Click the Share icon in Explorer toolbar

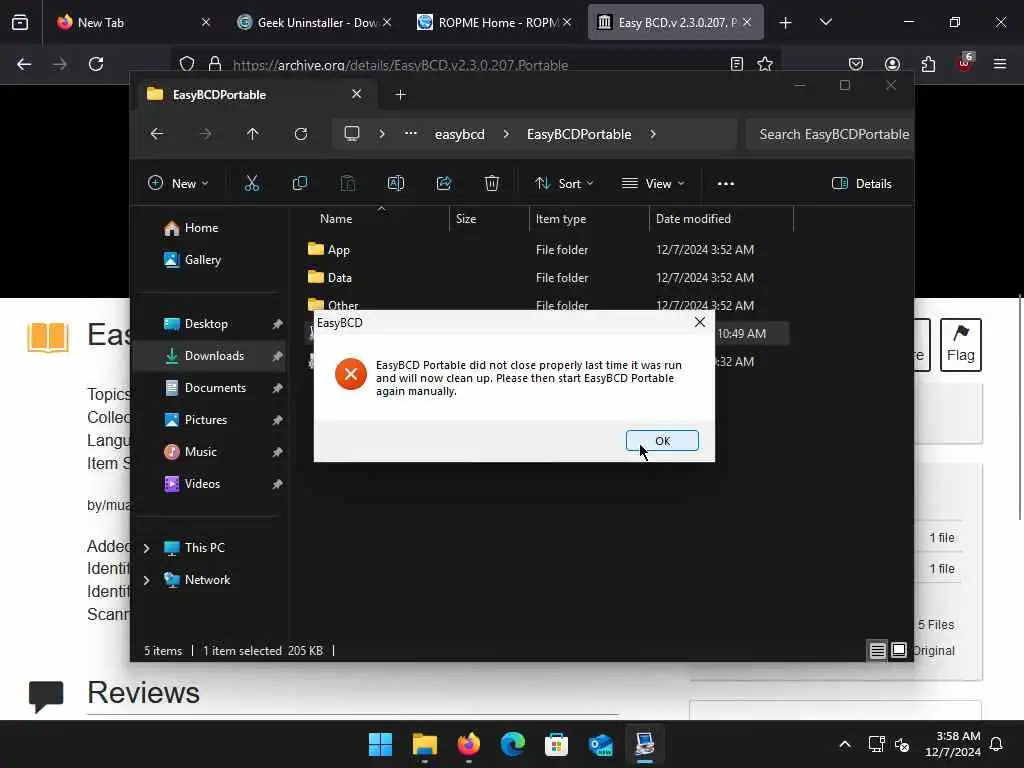click(444, 184)
